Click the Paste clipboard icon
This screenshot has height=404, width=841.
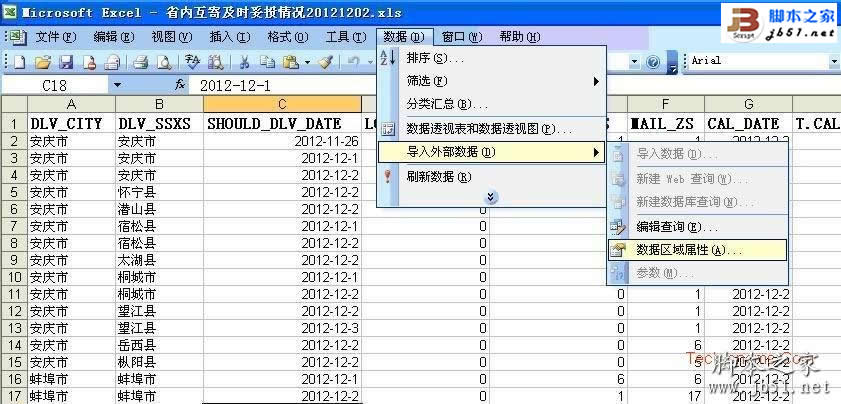[290, 62]
